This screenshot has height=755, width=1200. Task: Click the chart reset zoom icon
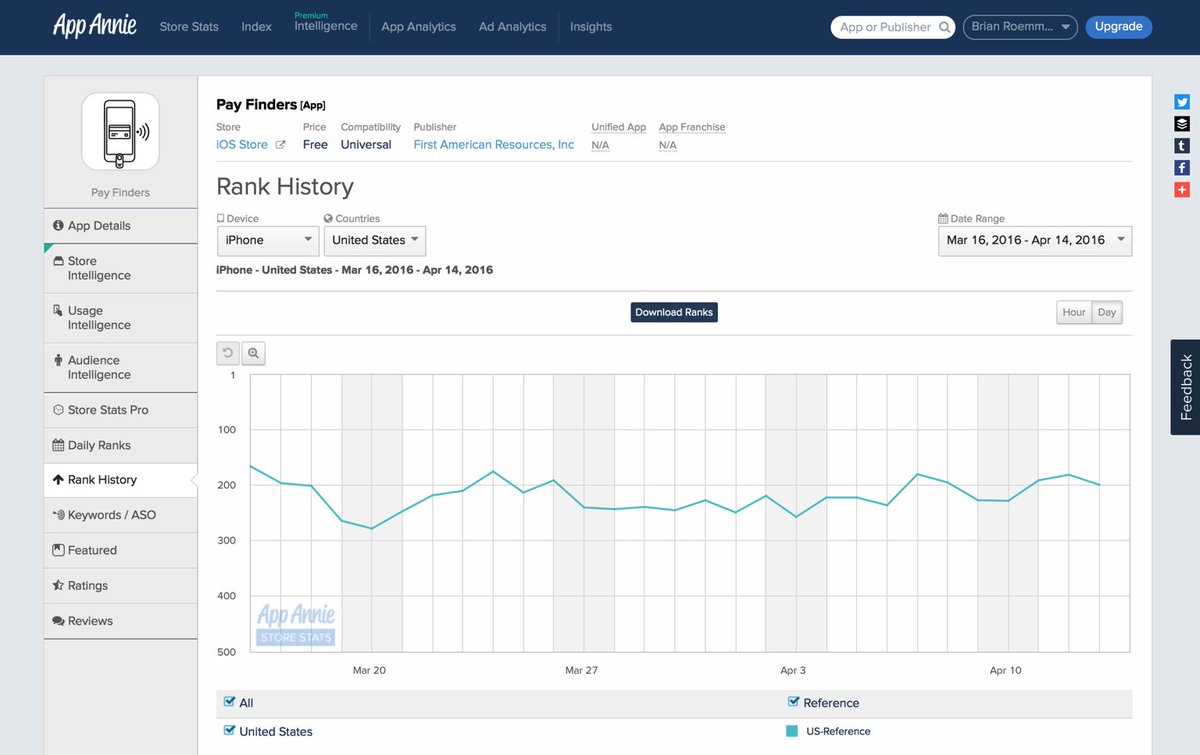click(x=228, y=353)
